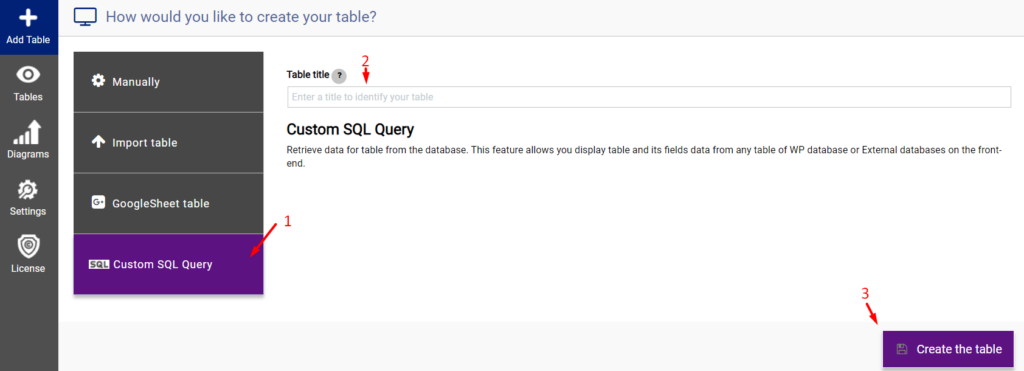The width and height of the screenshot is (1024, 371).
Task: Open the Diagrams bar chart icon
Action: click(28, 133)
